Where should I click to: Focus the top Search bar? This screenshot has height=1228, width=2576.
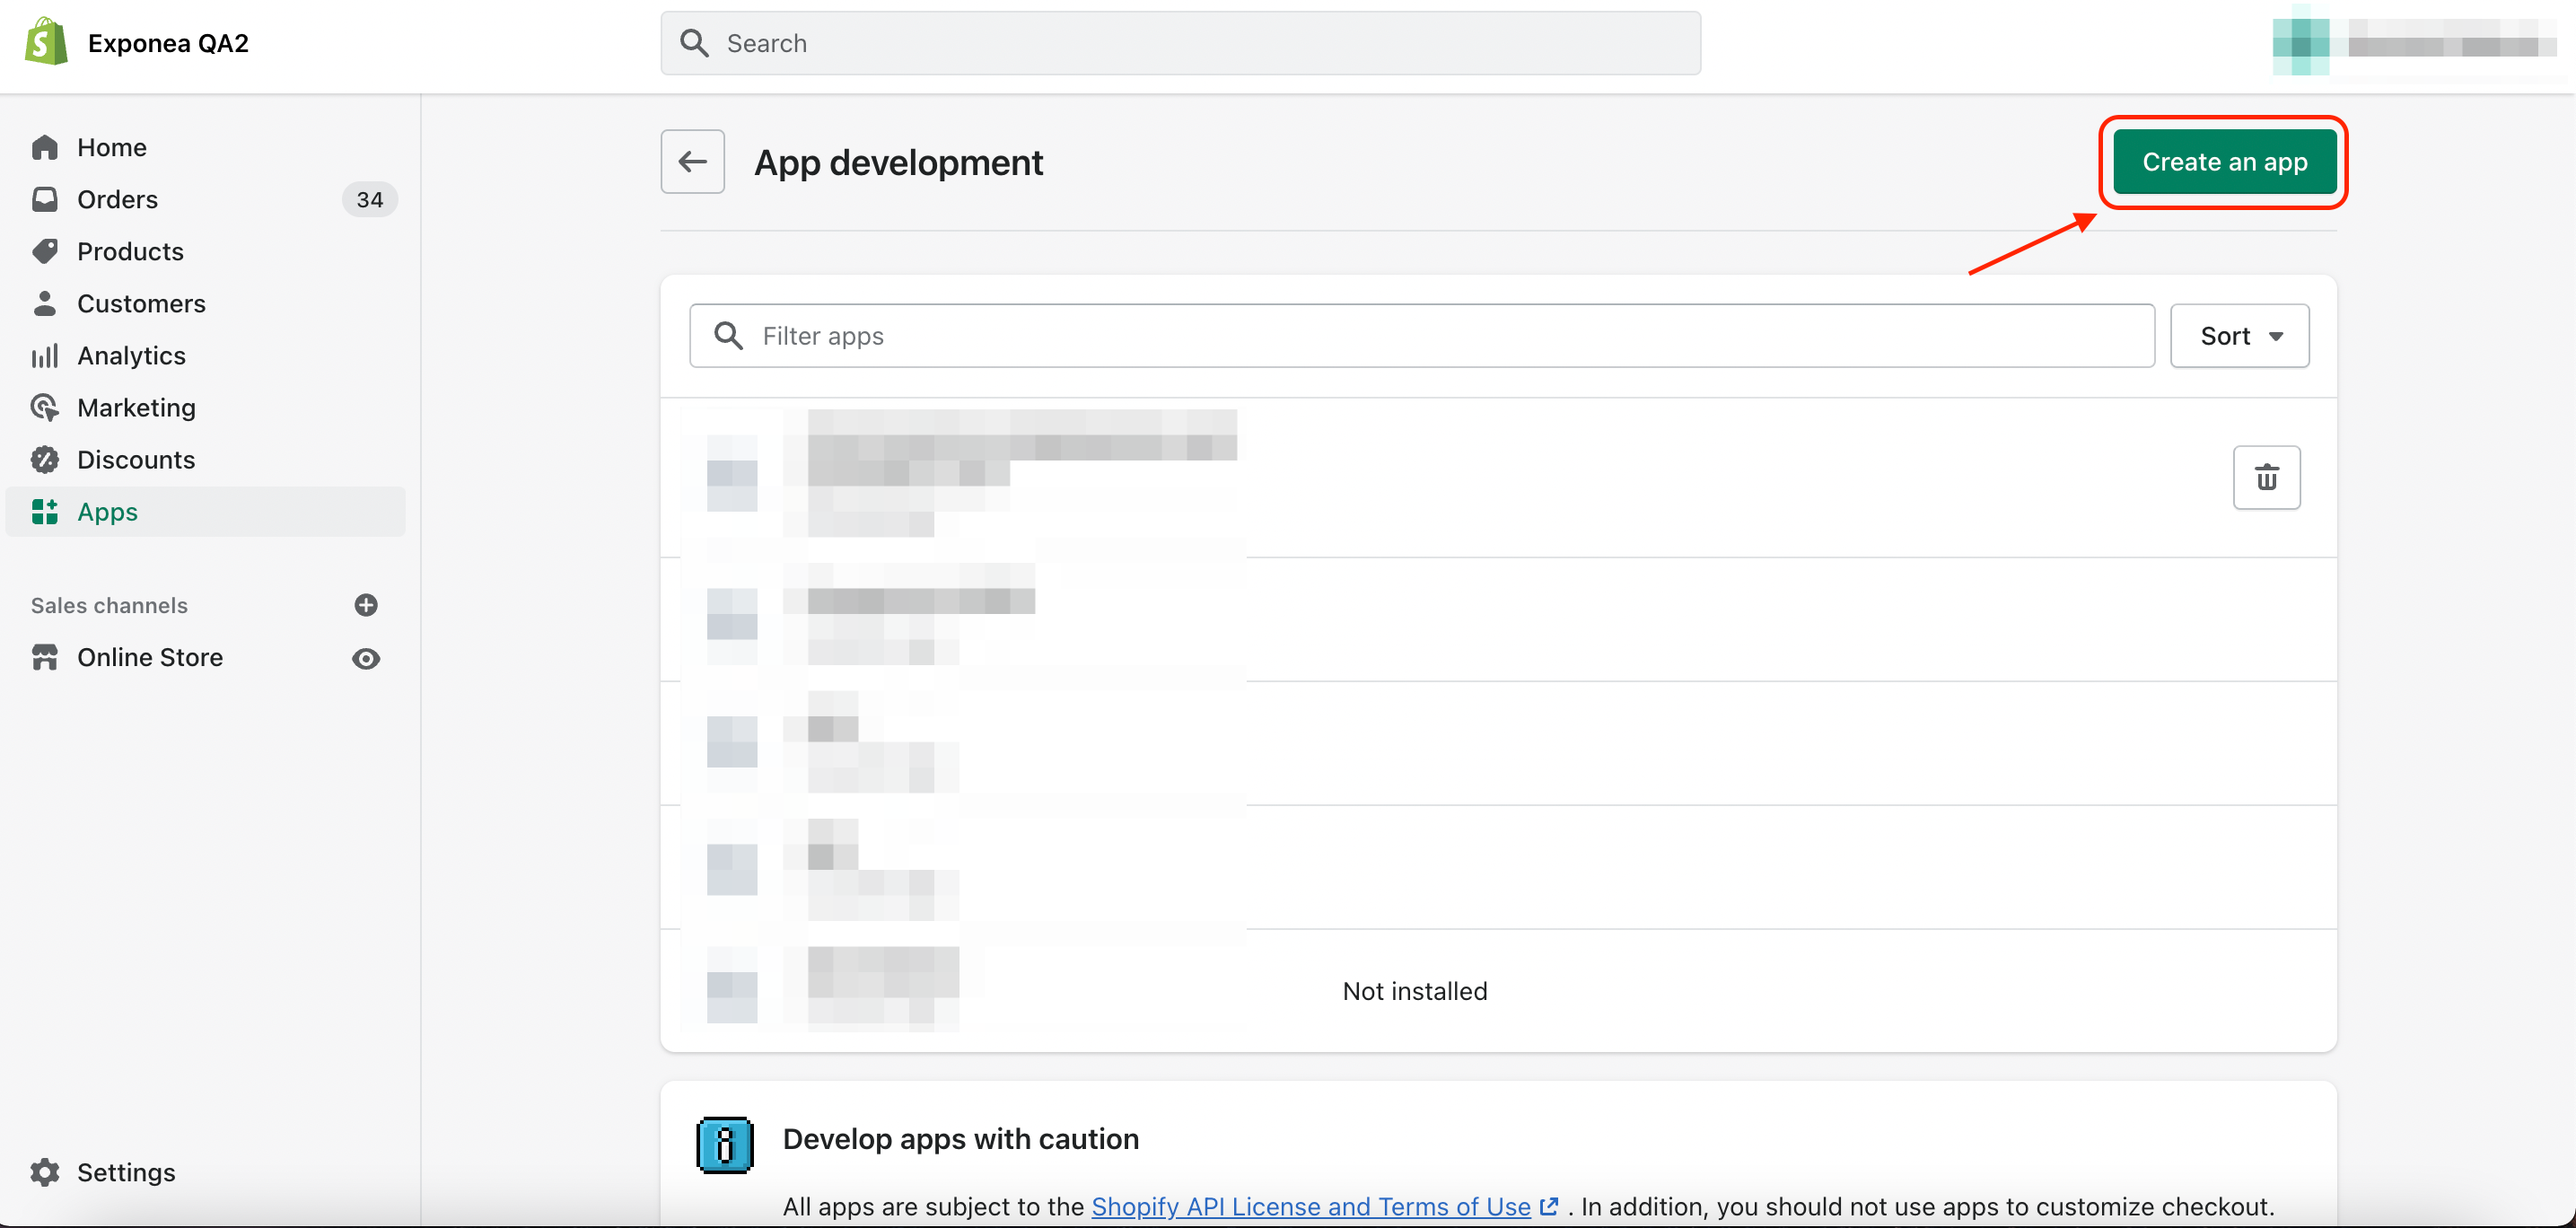click(1180, 44)
